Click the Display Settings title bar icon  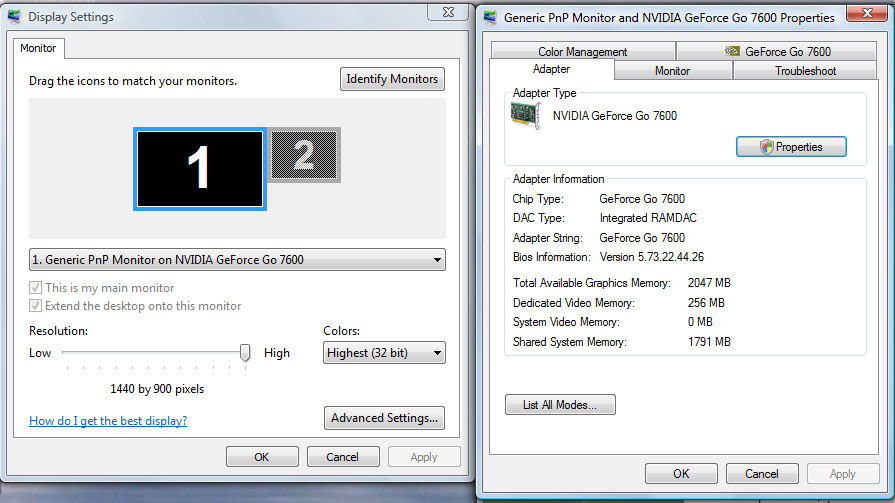coord(14,17)
